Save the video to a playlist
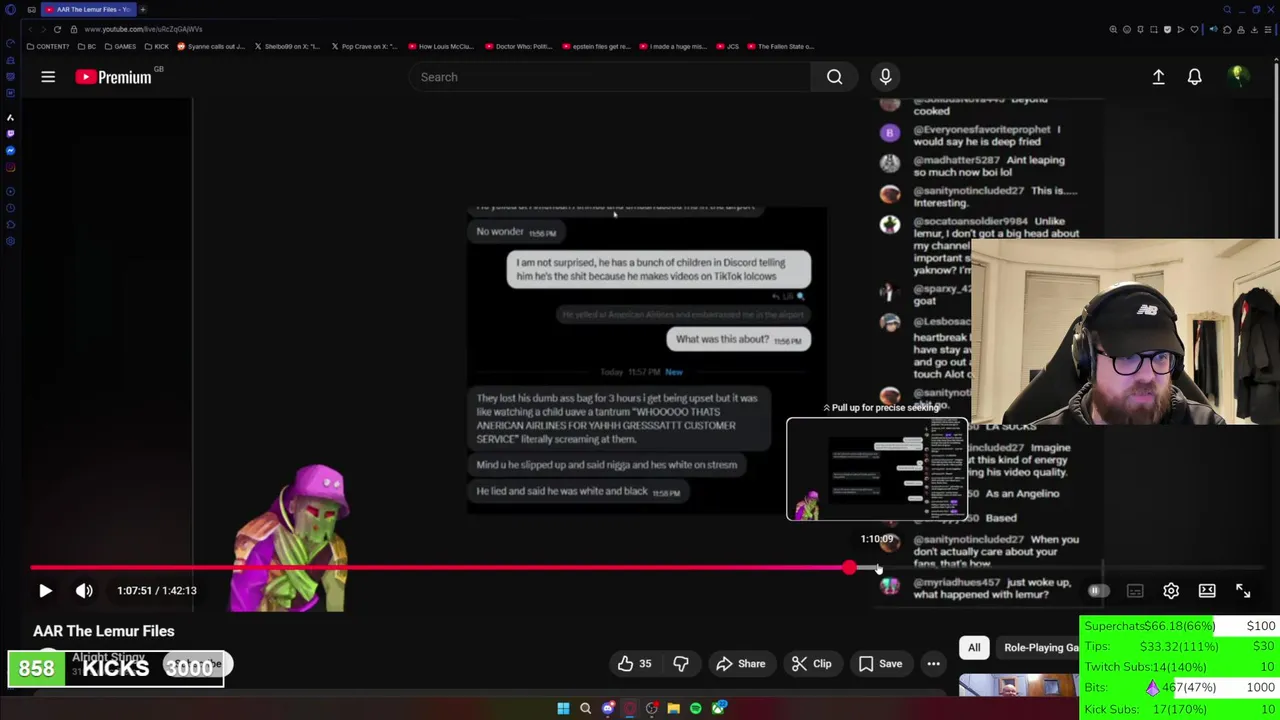1280x720 pixels. pos(880,664)
